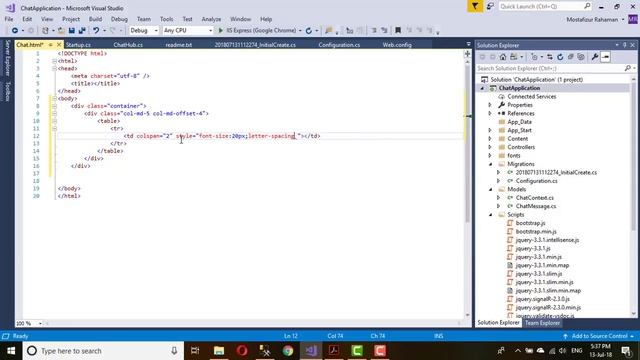Collapse the Migrations folder

[490, 164]
